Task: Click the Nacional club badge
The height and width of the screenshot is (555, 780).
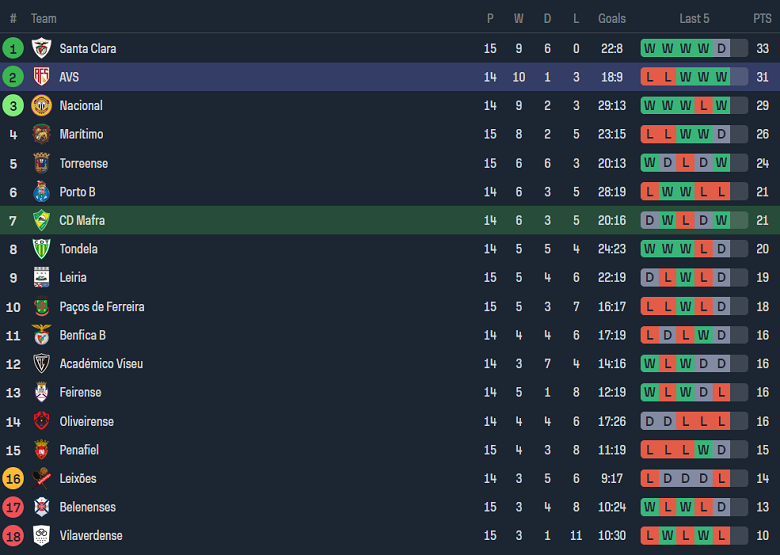Action: tap(41, 106)
